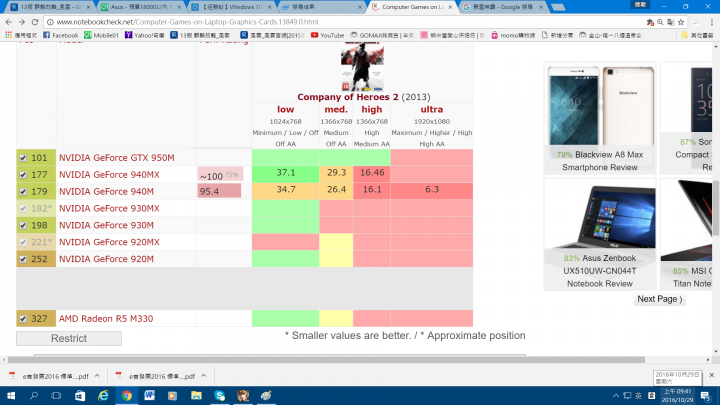
Task: Click the zoom magnifier icon in address bar
Action: click(x=660, y=22)
